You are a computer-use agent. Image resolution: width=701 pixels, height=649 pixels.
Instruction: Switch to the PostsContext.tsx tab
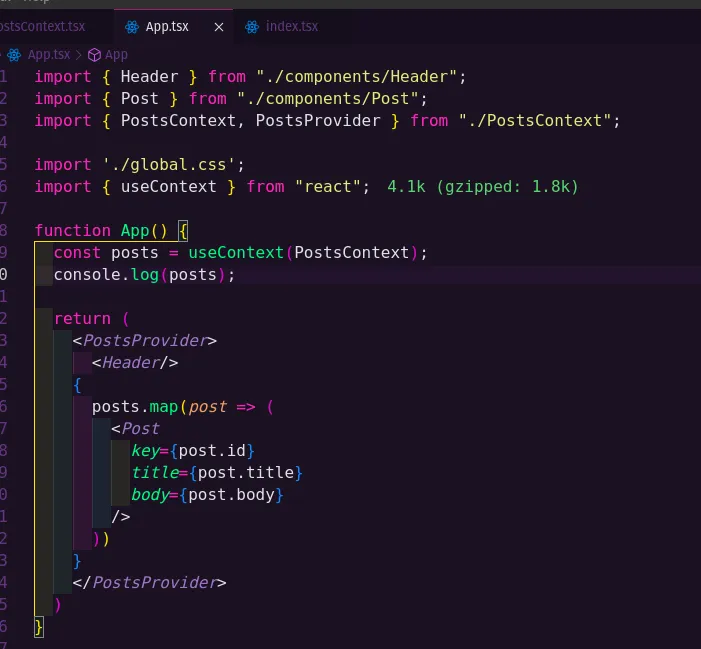(45, 26)
